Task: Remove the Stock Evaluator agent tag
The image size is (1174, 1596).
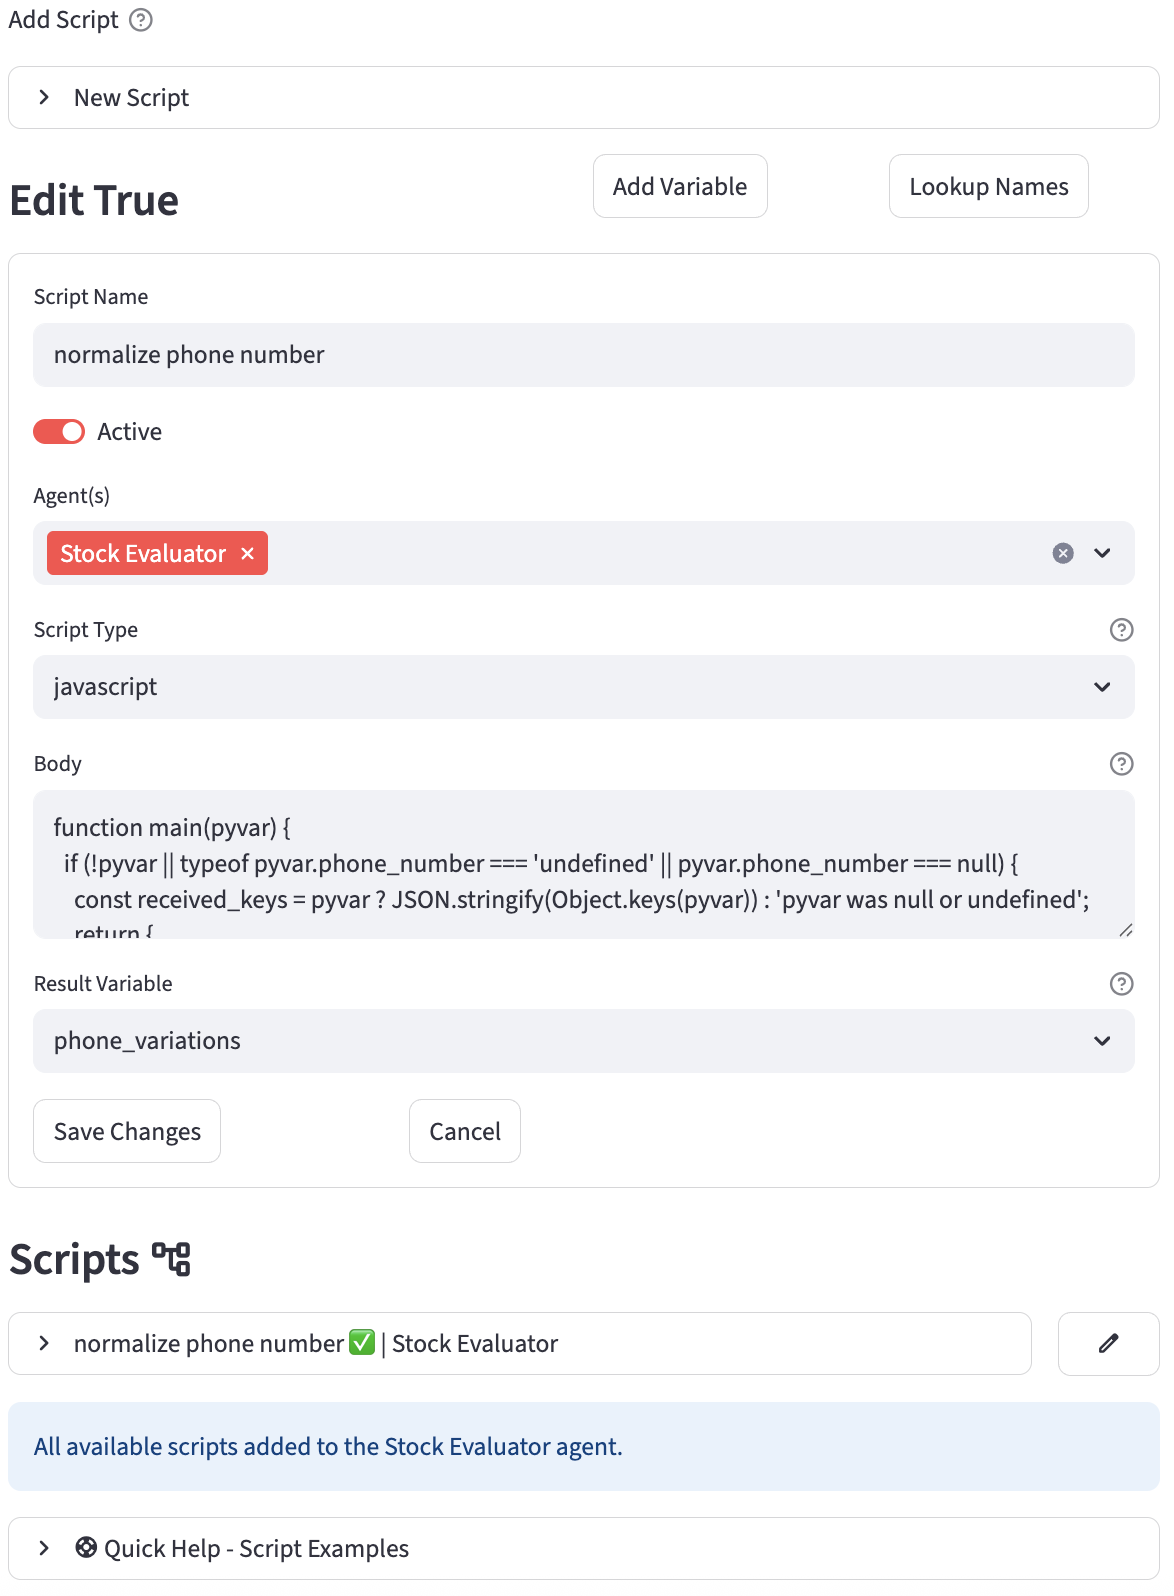Action: coord(248,554)
